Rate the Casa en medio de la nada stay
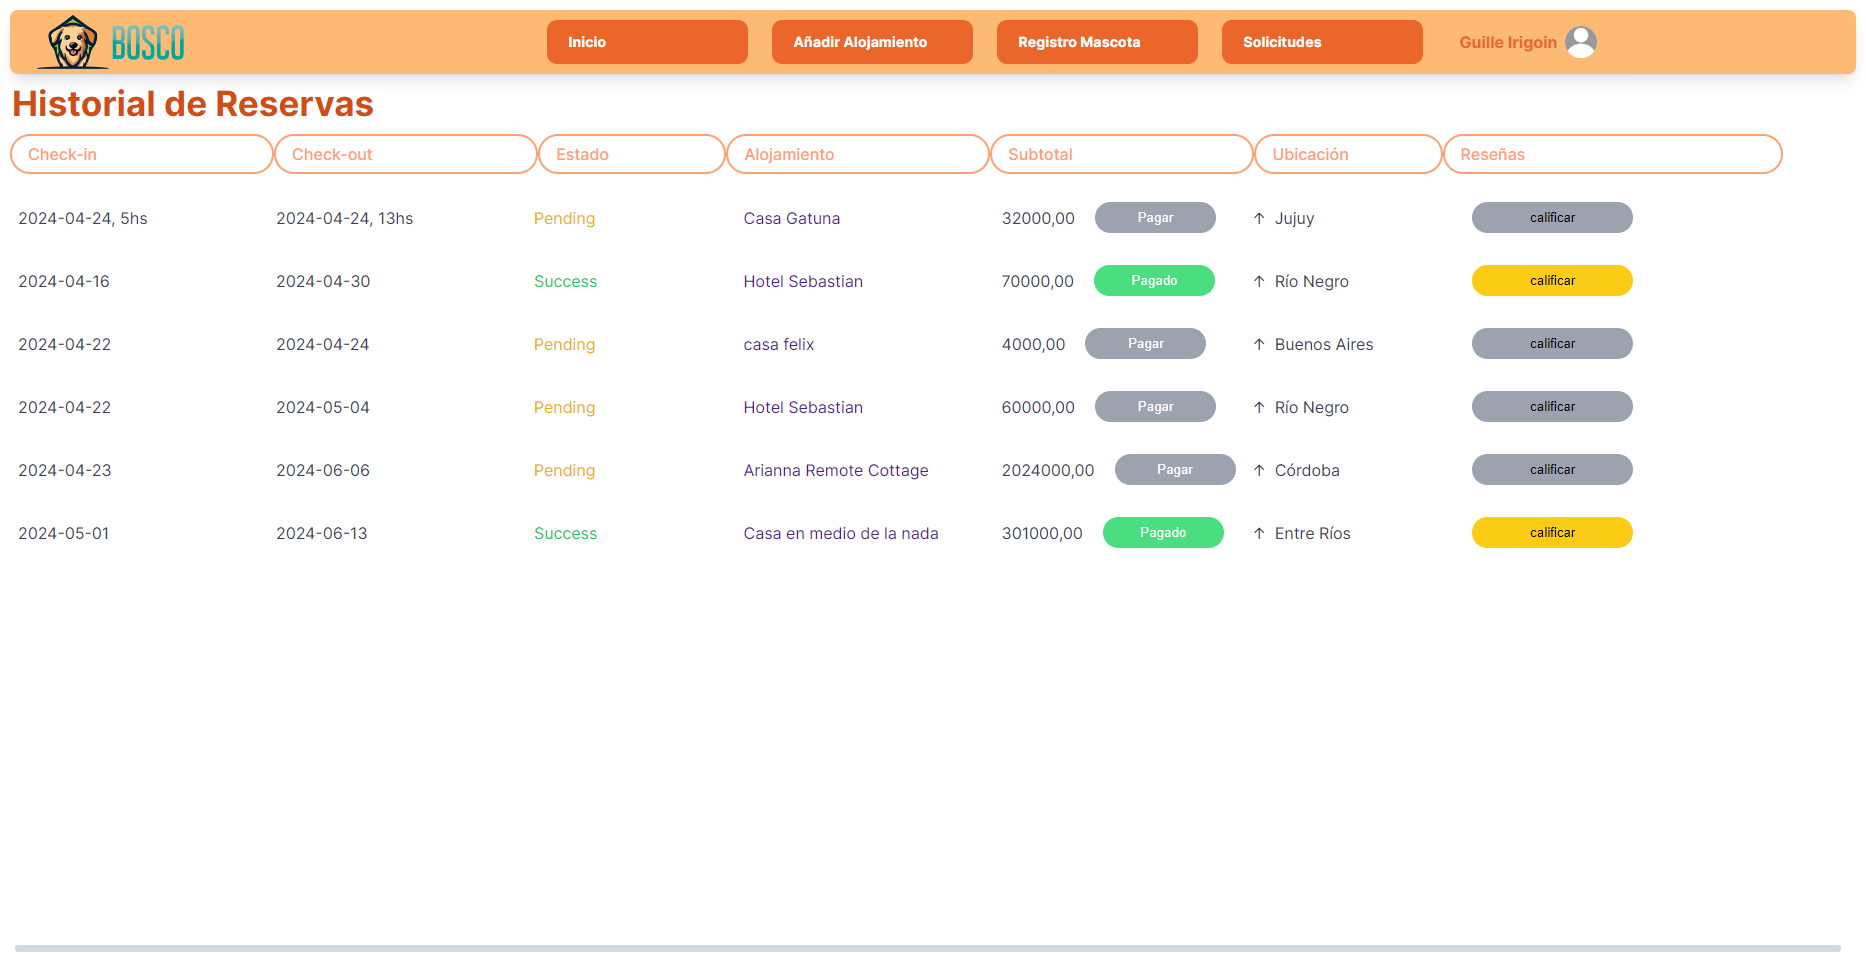This screenshot has width=1866, height=956. point(1552,533)
